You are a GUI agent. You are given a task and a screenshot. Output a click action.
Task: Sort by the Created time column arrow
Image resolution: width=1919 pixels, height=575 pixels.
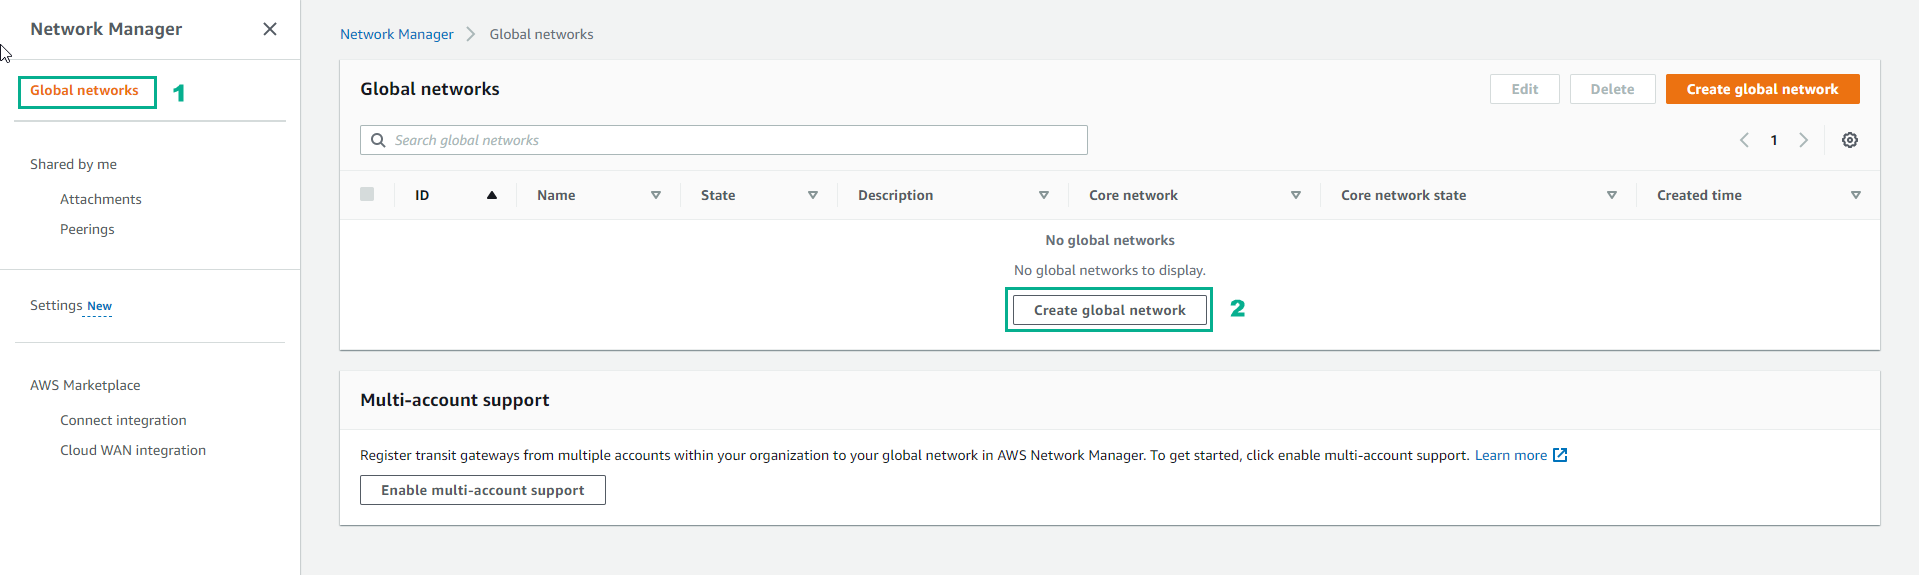[1856, 195]
